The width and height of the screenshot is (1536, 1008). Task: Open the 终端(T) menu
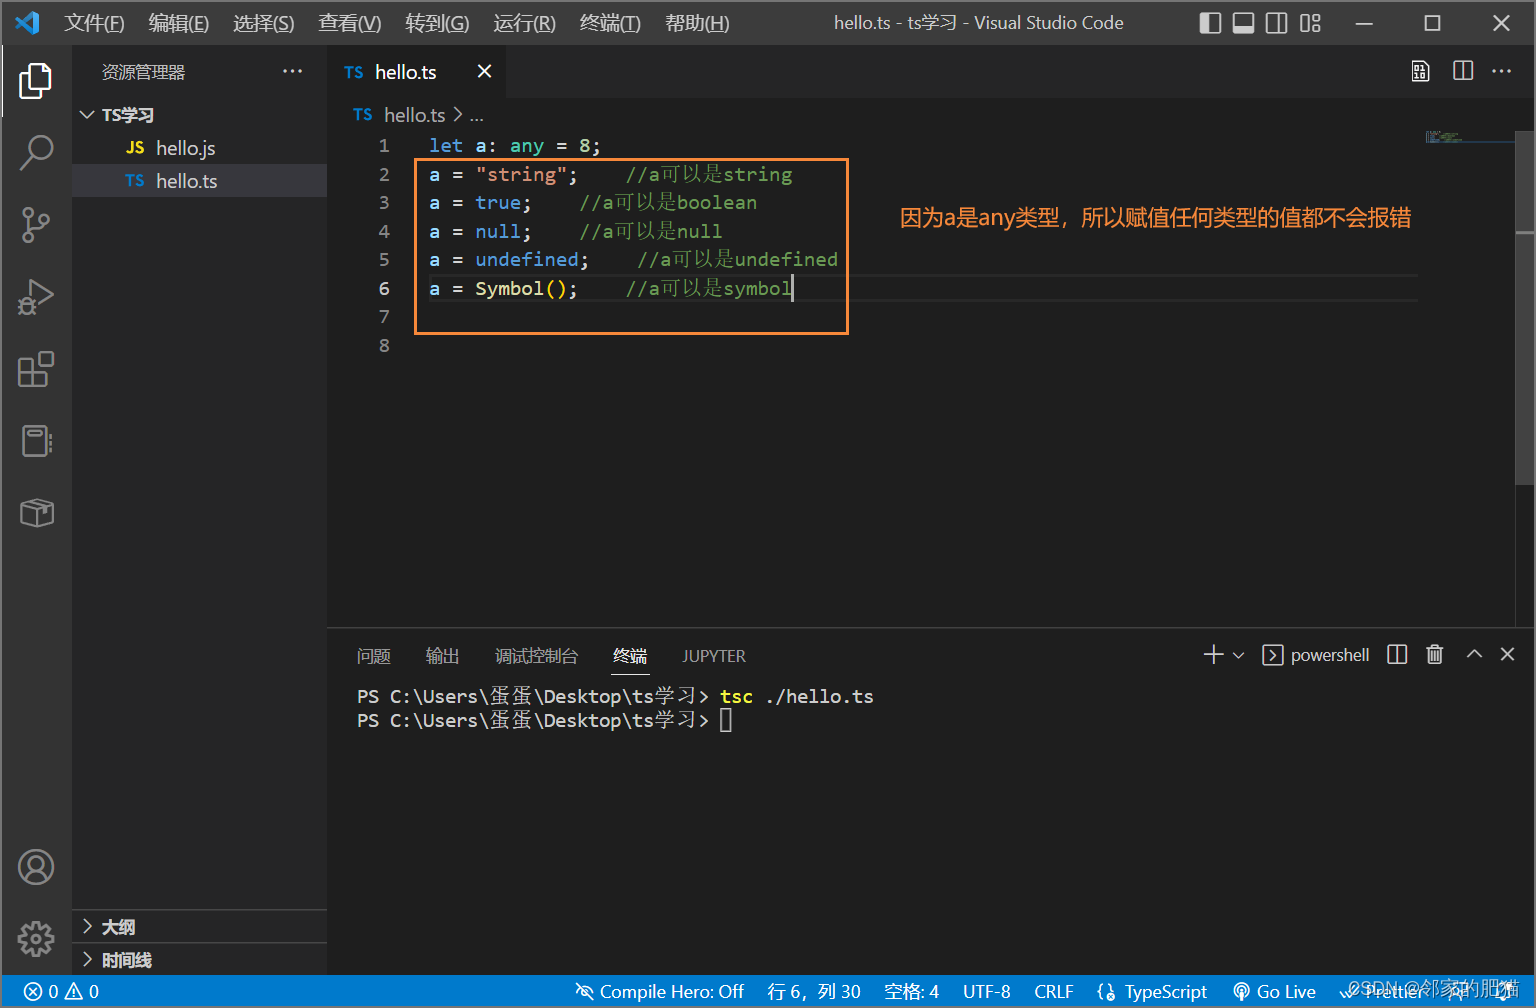pos(610,23)
